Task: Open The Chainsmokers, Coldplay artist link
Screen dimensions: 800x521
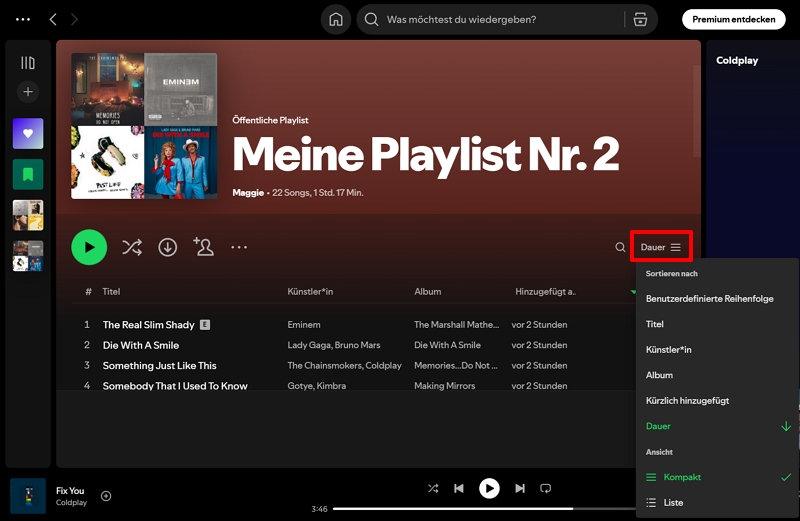Action: click(344, 365)
